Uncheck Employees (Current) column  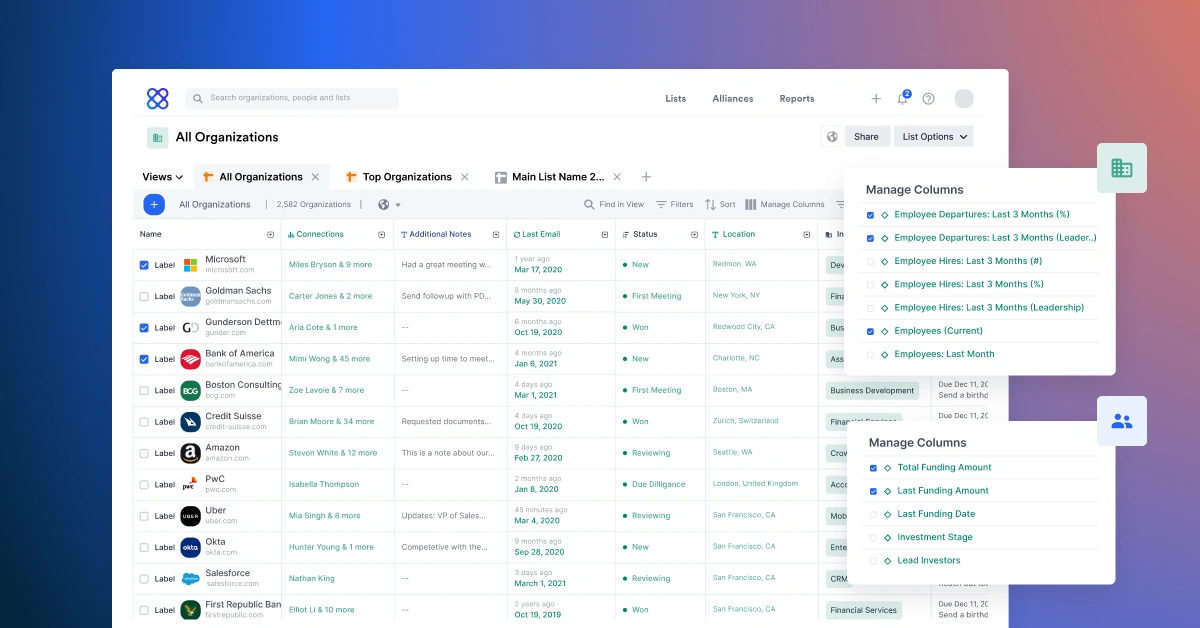point(870,331)
